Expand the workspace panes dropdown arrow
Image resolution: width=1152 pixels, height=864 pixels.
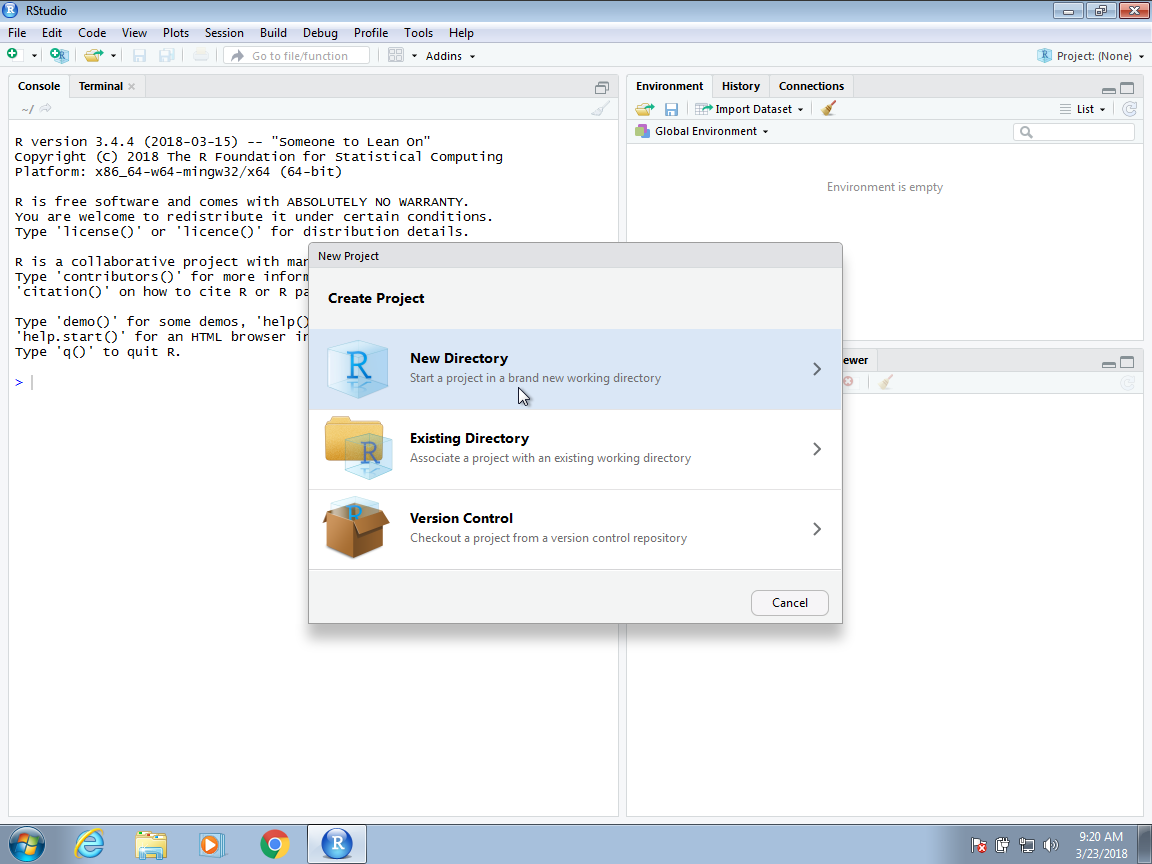click(x=414, y=56)
